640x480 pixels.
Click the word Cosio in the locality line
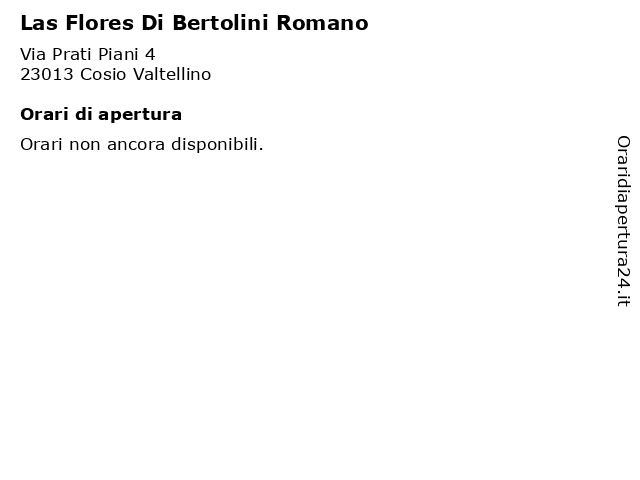(x=103, y=74)
